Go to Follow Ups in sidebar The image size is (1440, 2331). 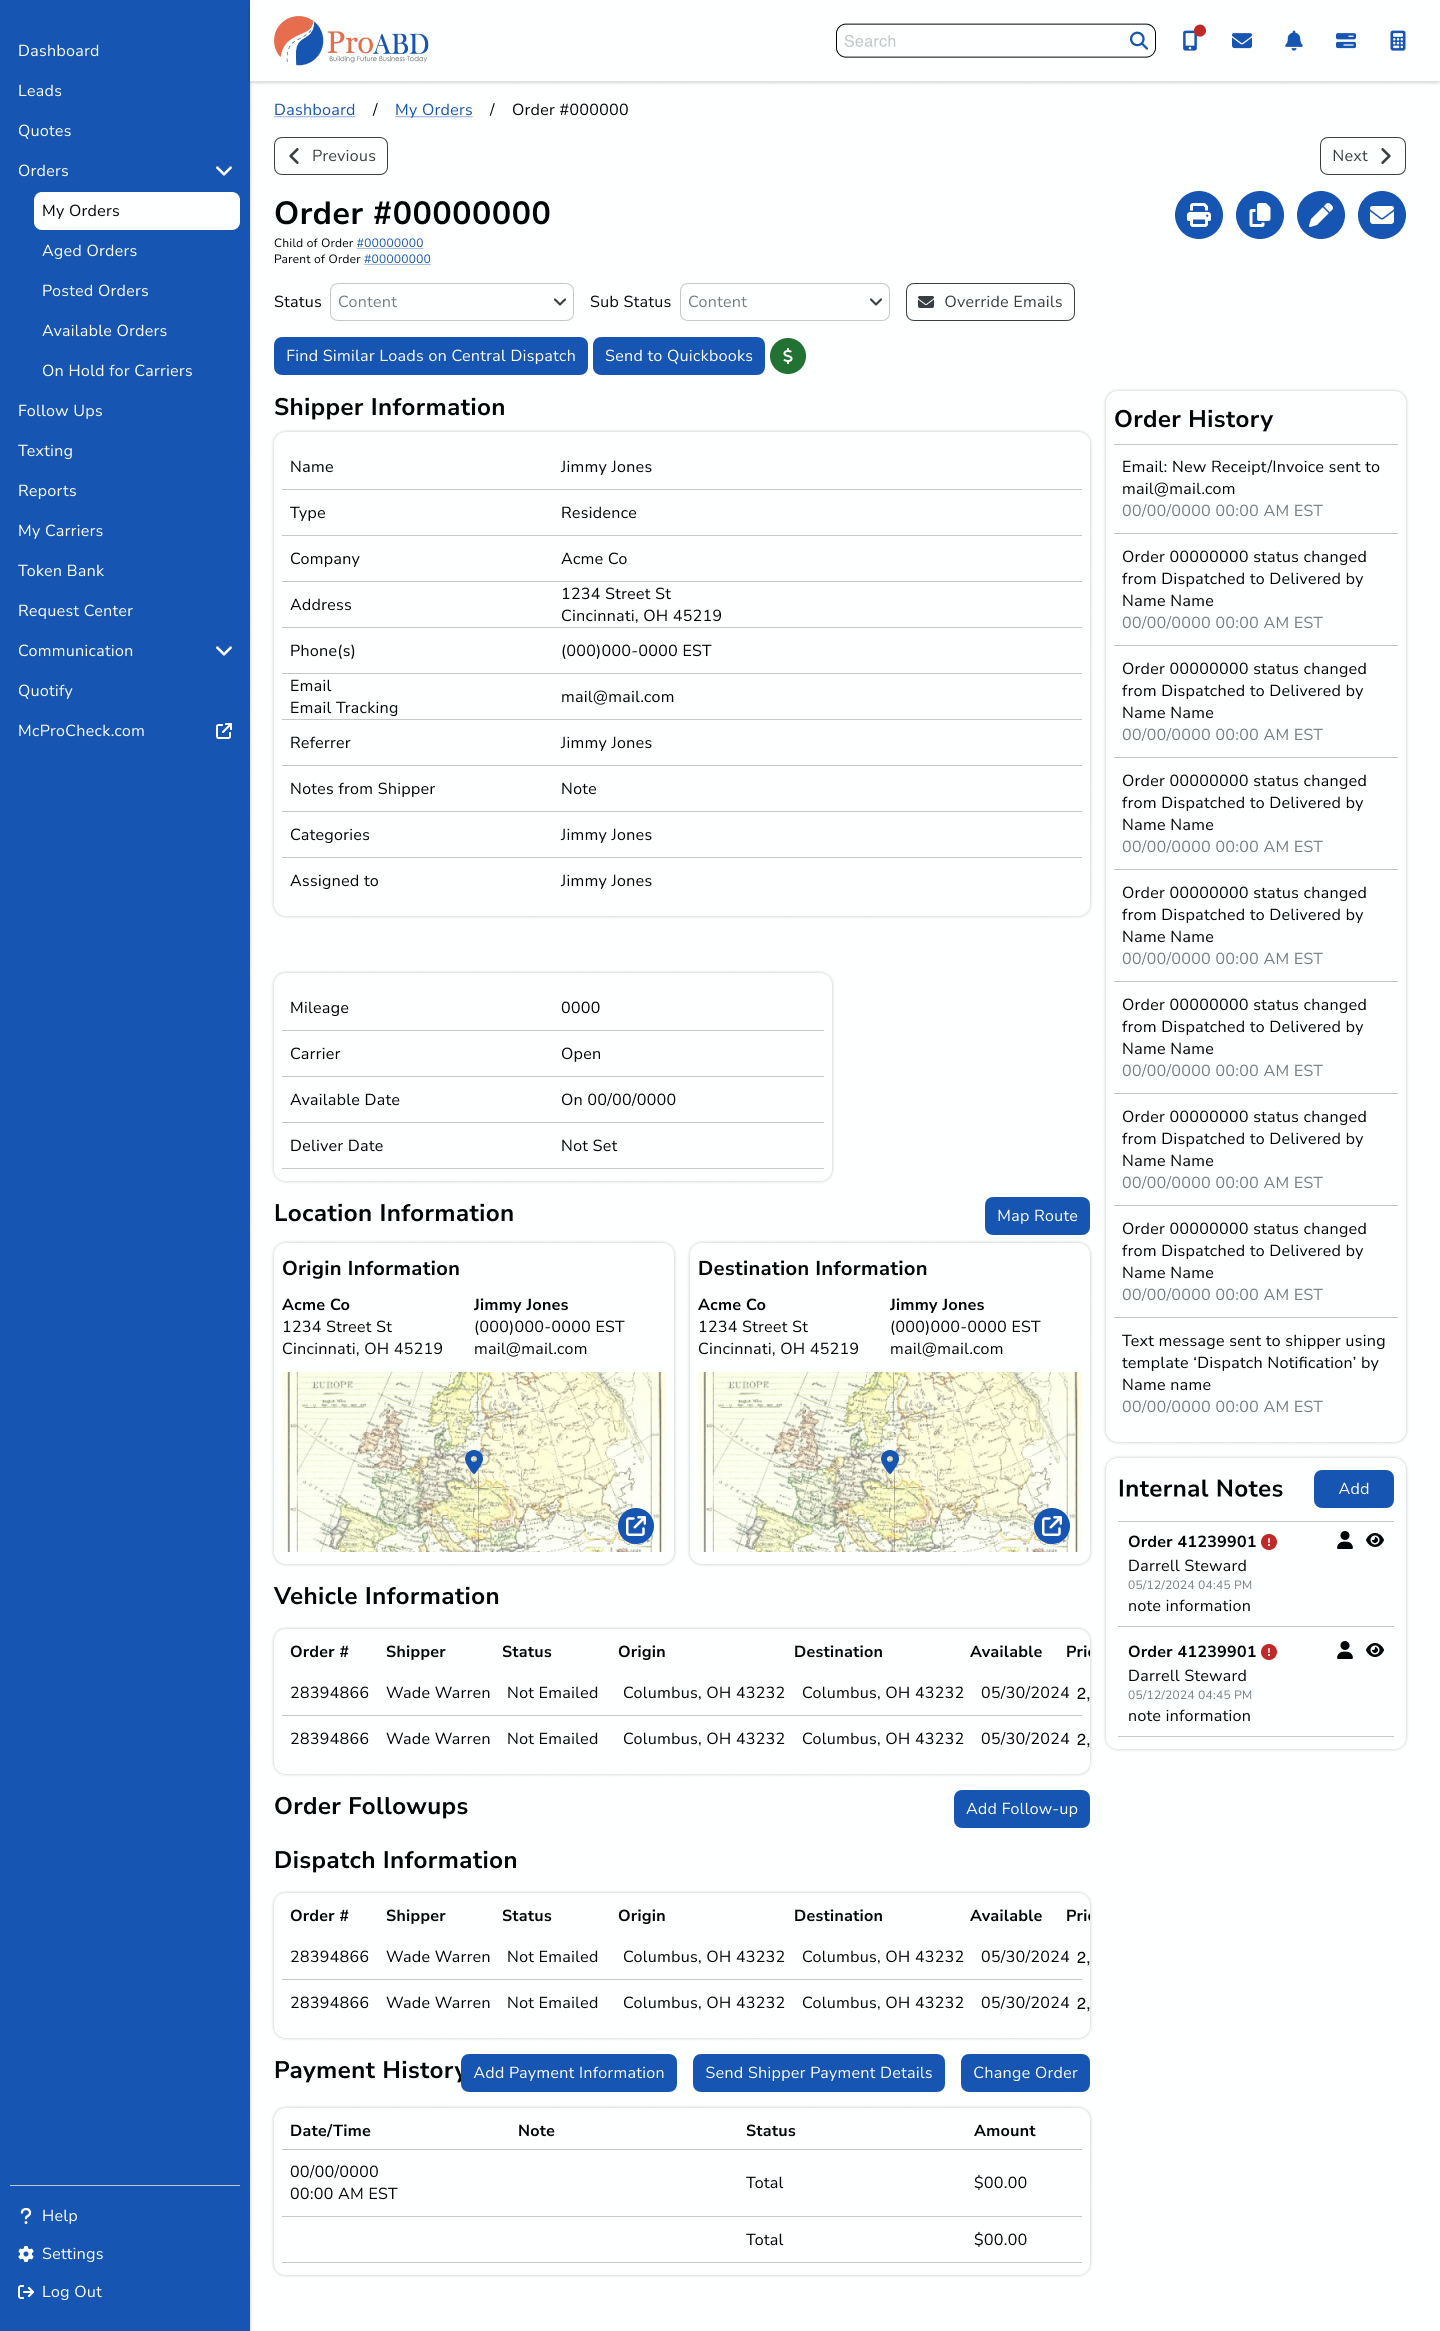60,411
